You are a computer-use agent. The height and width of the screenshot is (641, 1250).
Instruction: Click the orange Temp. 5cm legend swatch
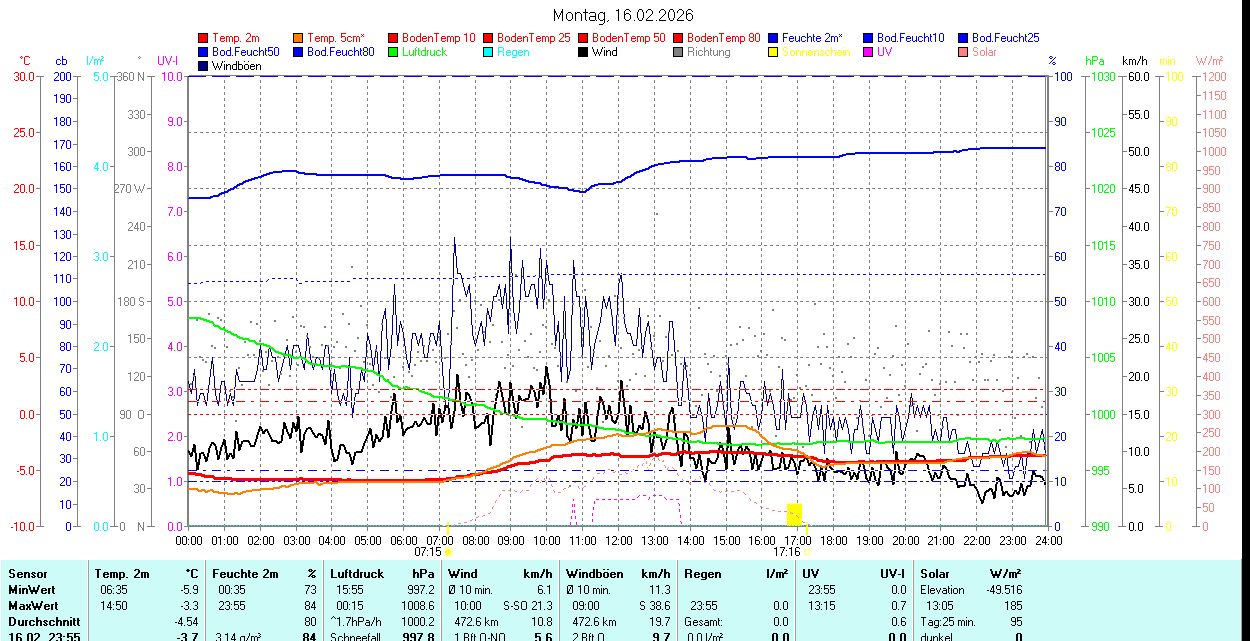click(x=299, y=38)
